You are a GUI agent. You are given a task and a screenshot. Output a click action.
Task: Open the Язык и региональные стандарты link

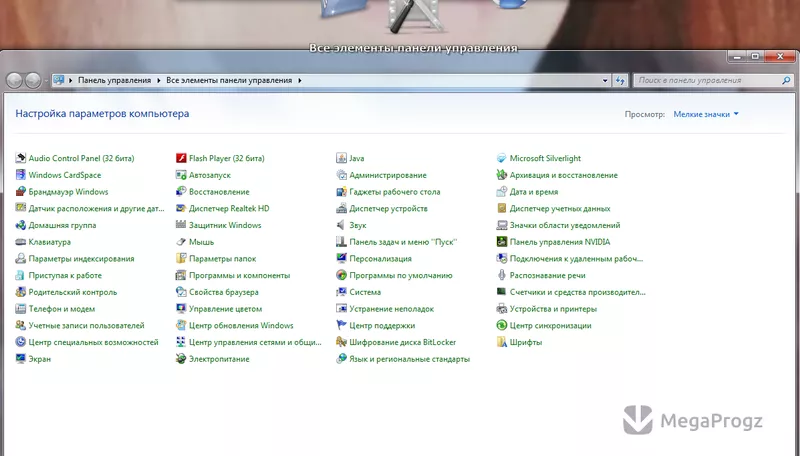coord(409,359)
